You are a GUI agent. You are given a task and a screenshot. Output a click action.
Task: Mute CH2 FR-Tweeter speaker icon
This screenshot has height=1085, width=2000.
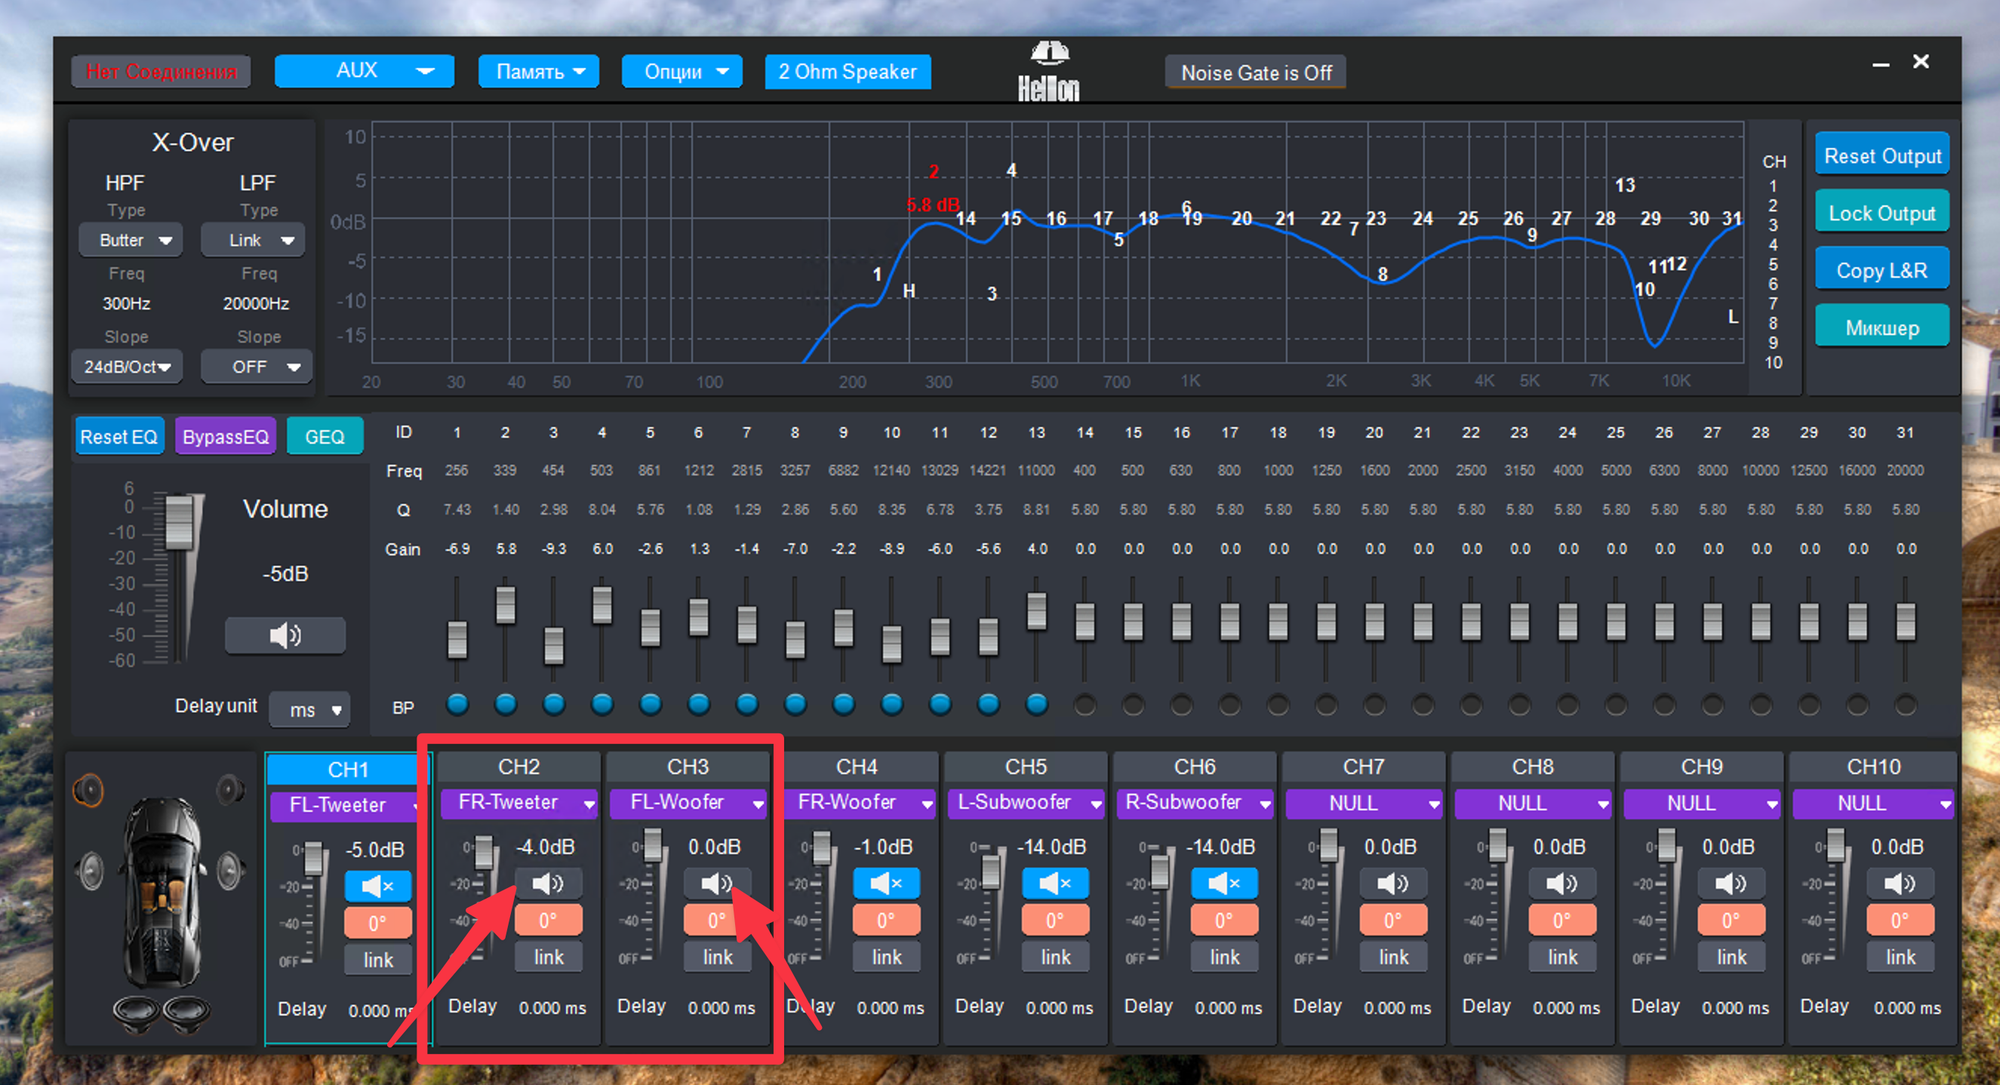(547, 883)
